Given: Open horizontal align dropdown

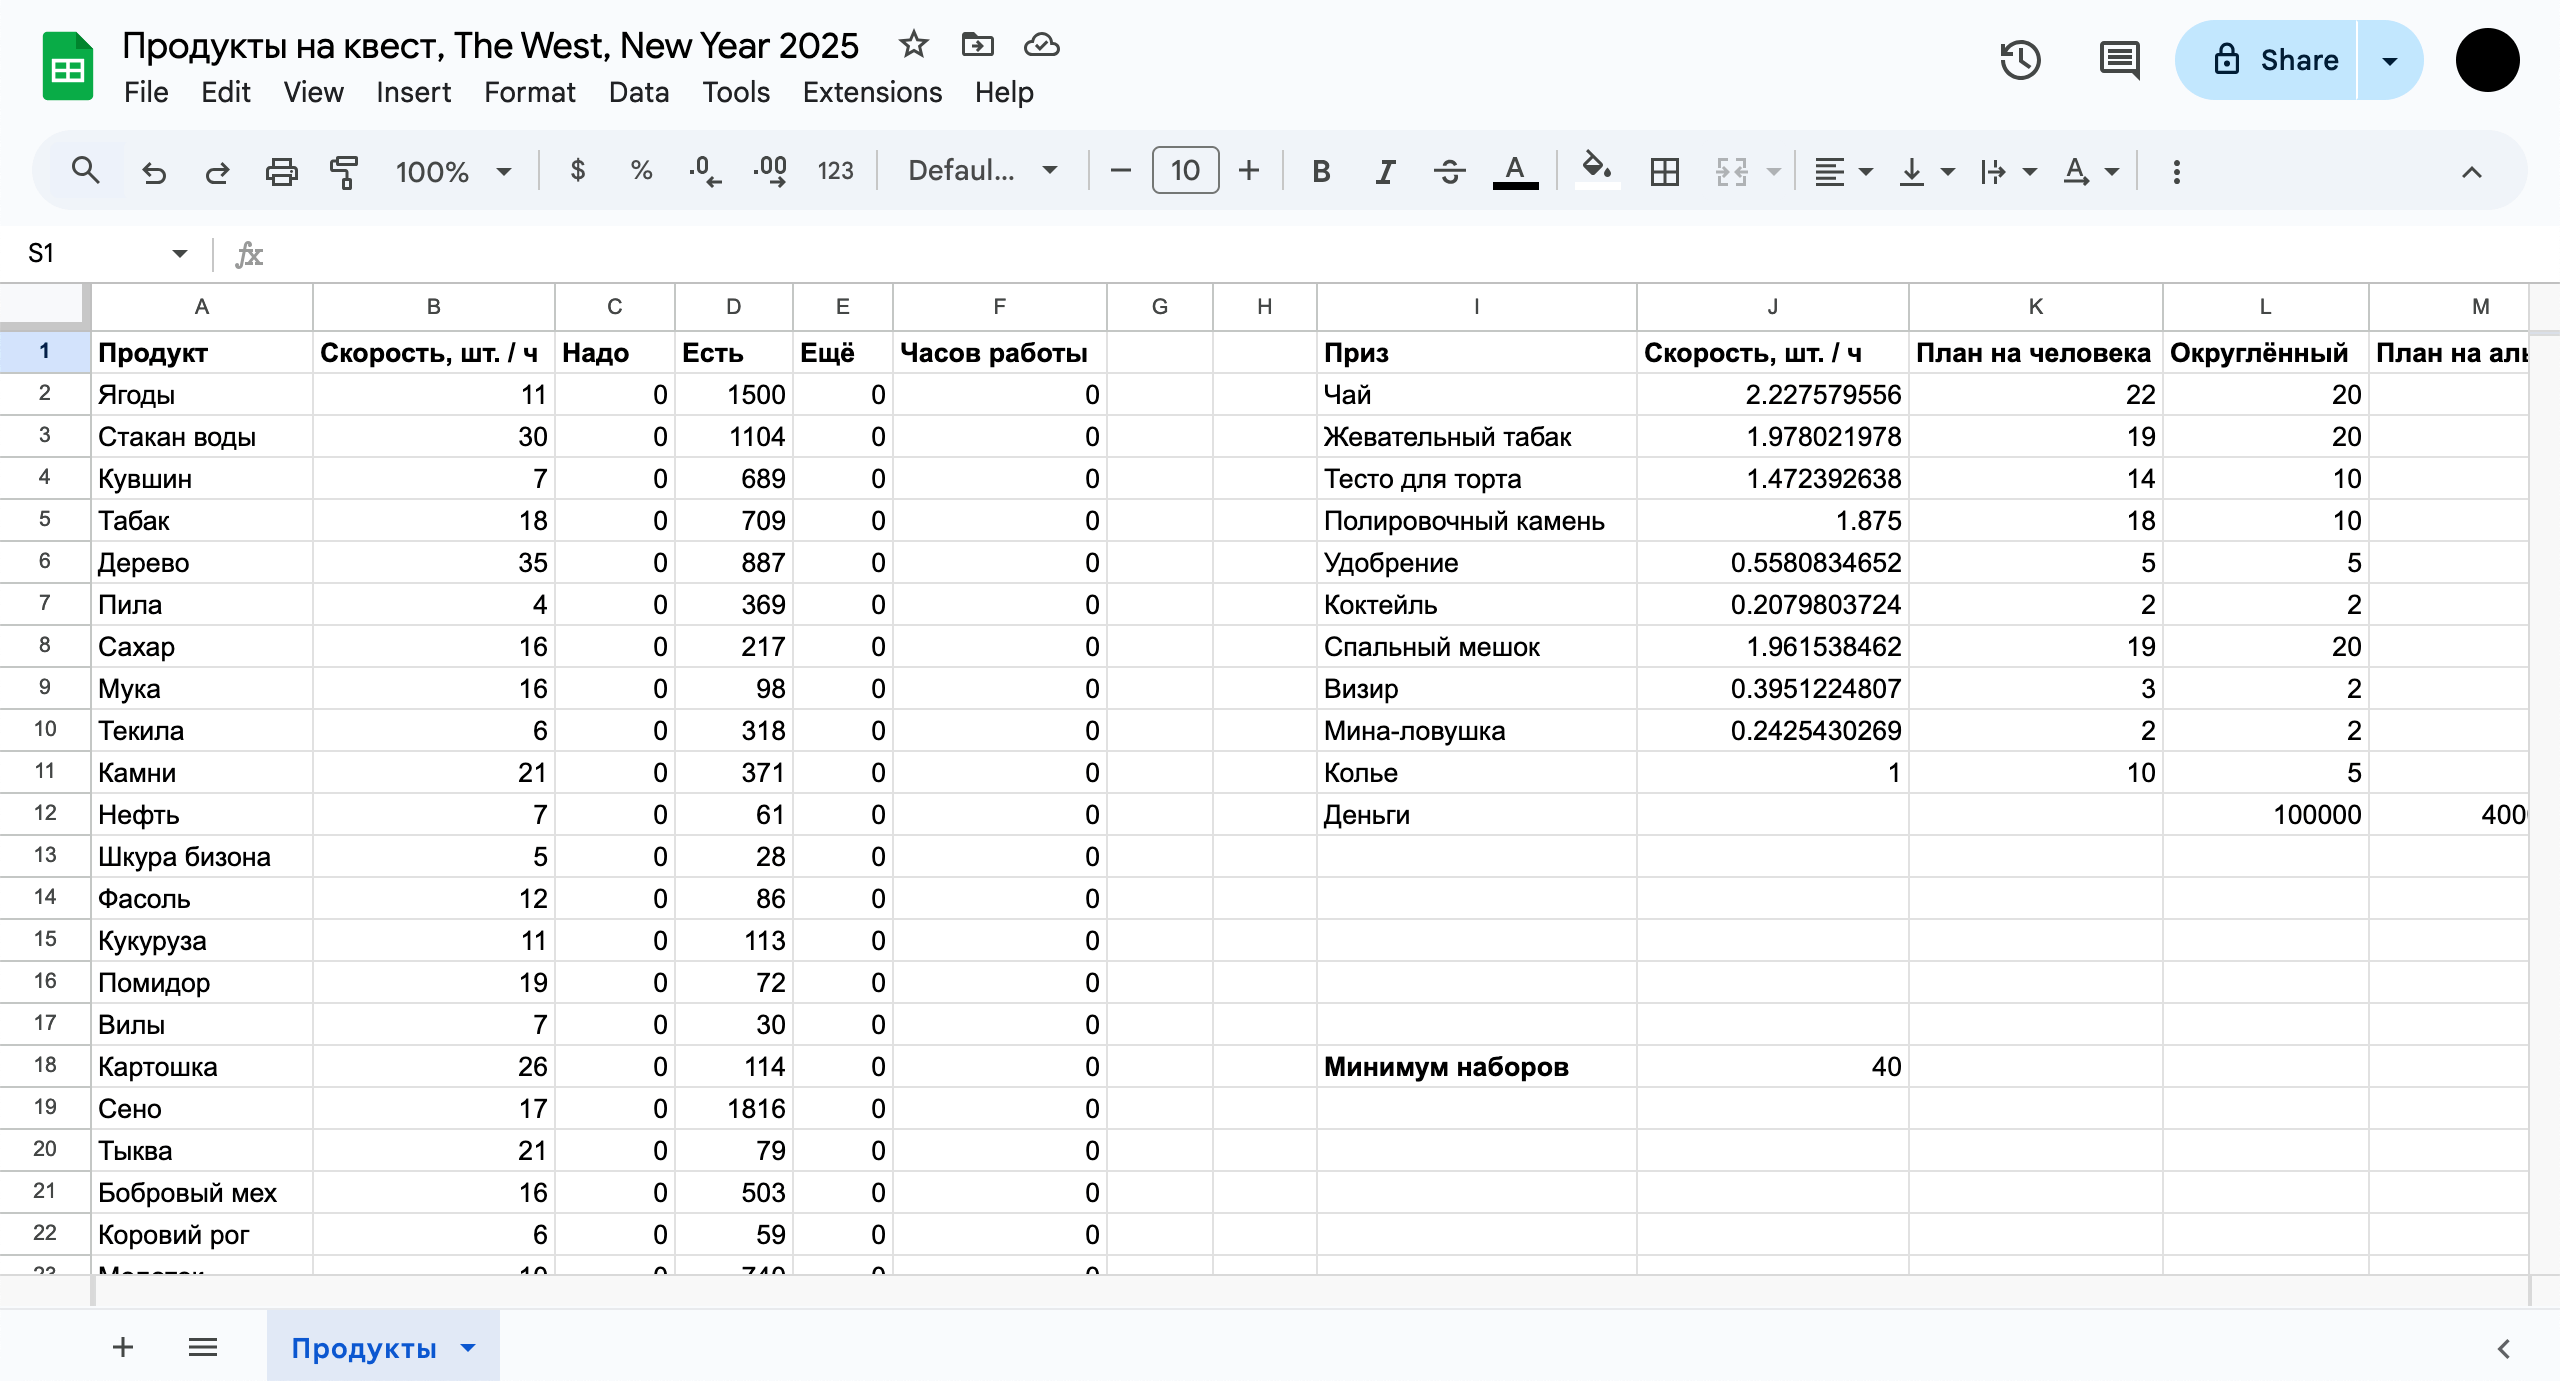Looking at the screenshot, I should click(1843, 172).
